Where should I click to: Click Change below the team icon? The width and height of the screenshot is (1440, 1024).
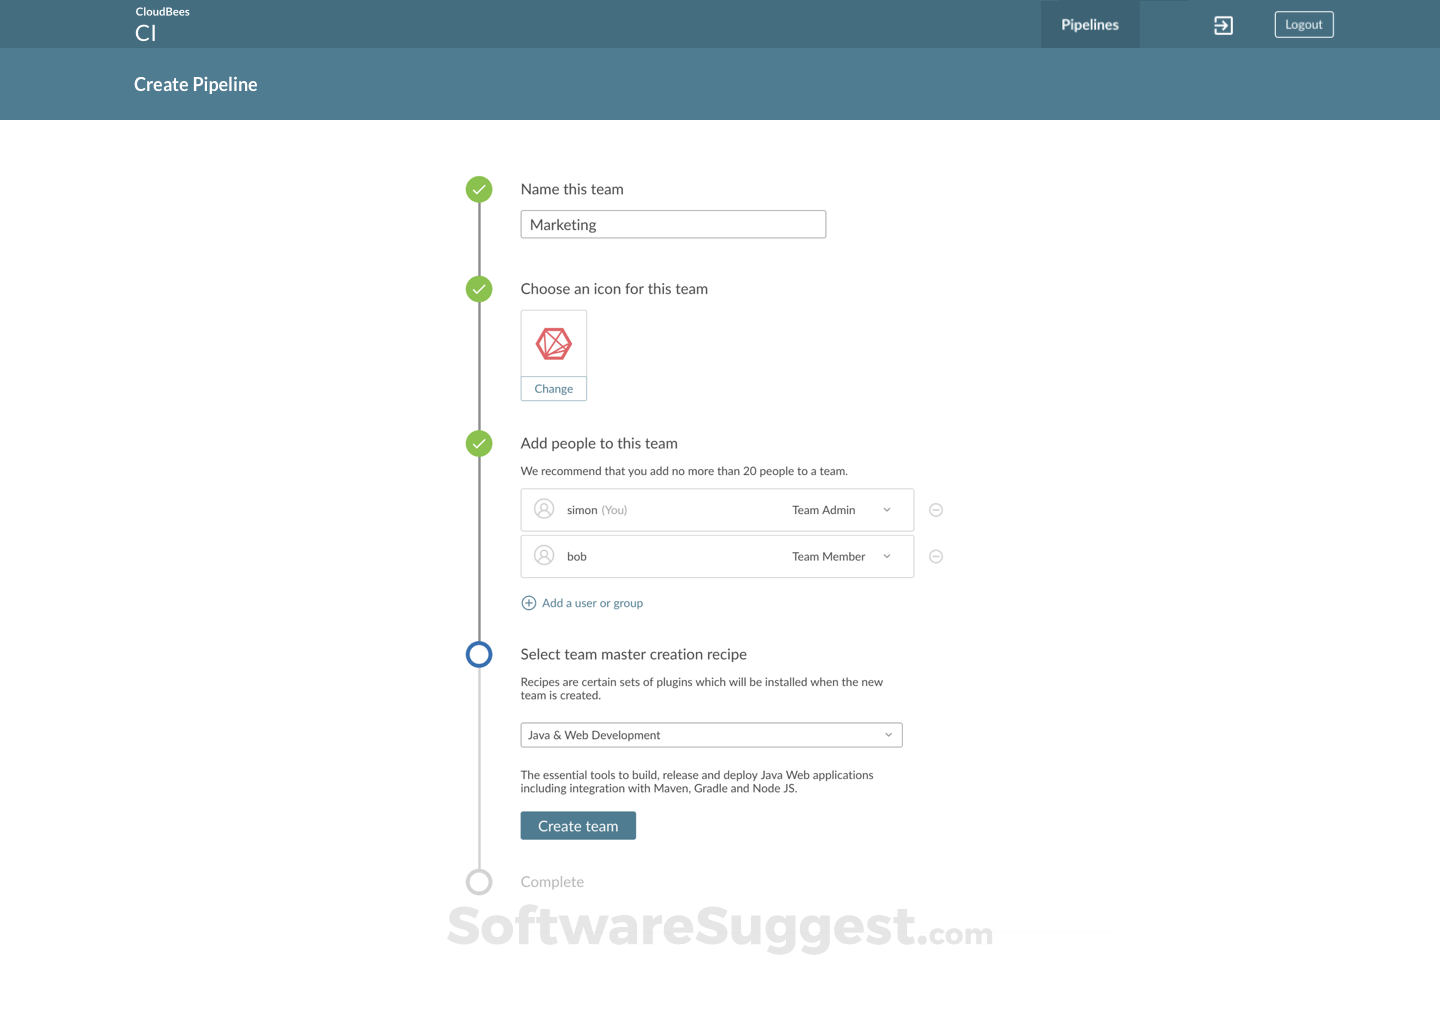553,388
